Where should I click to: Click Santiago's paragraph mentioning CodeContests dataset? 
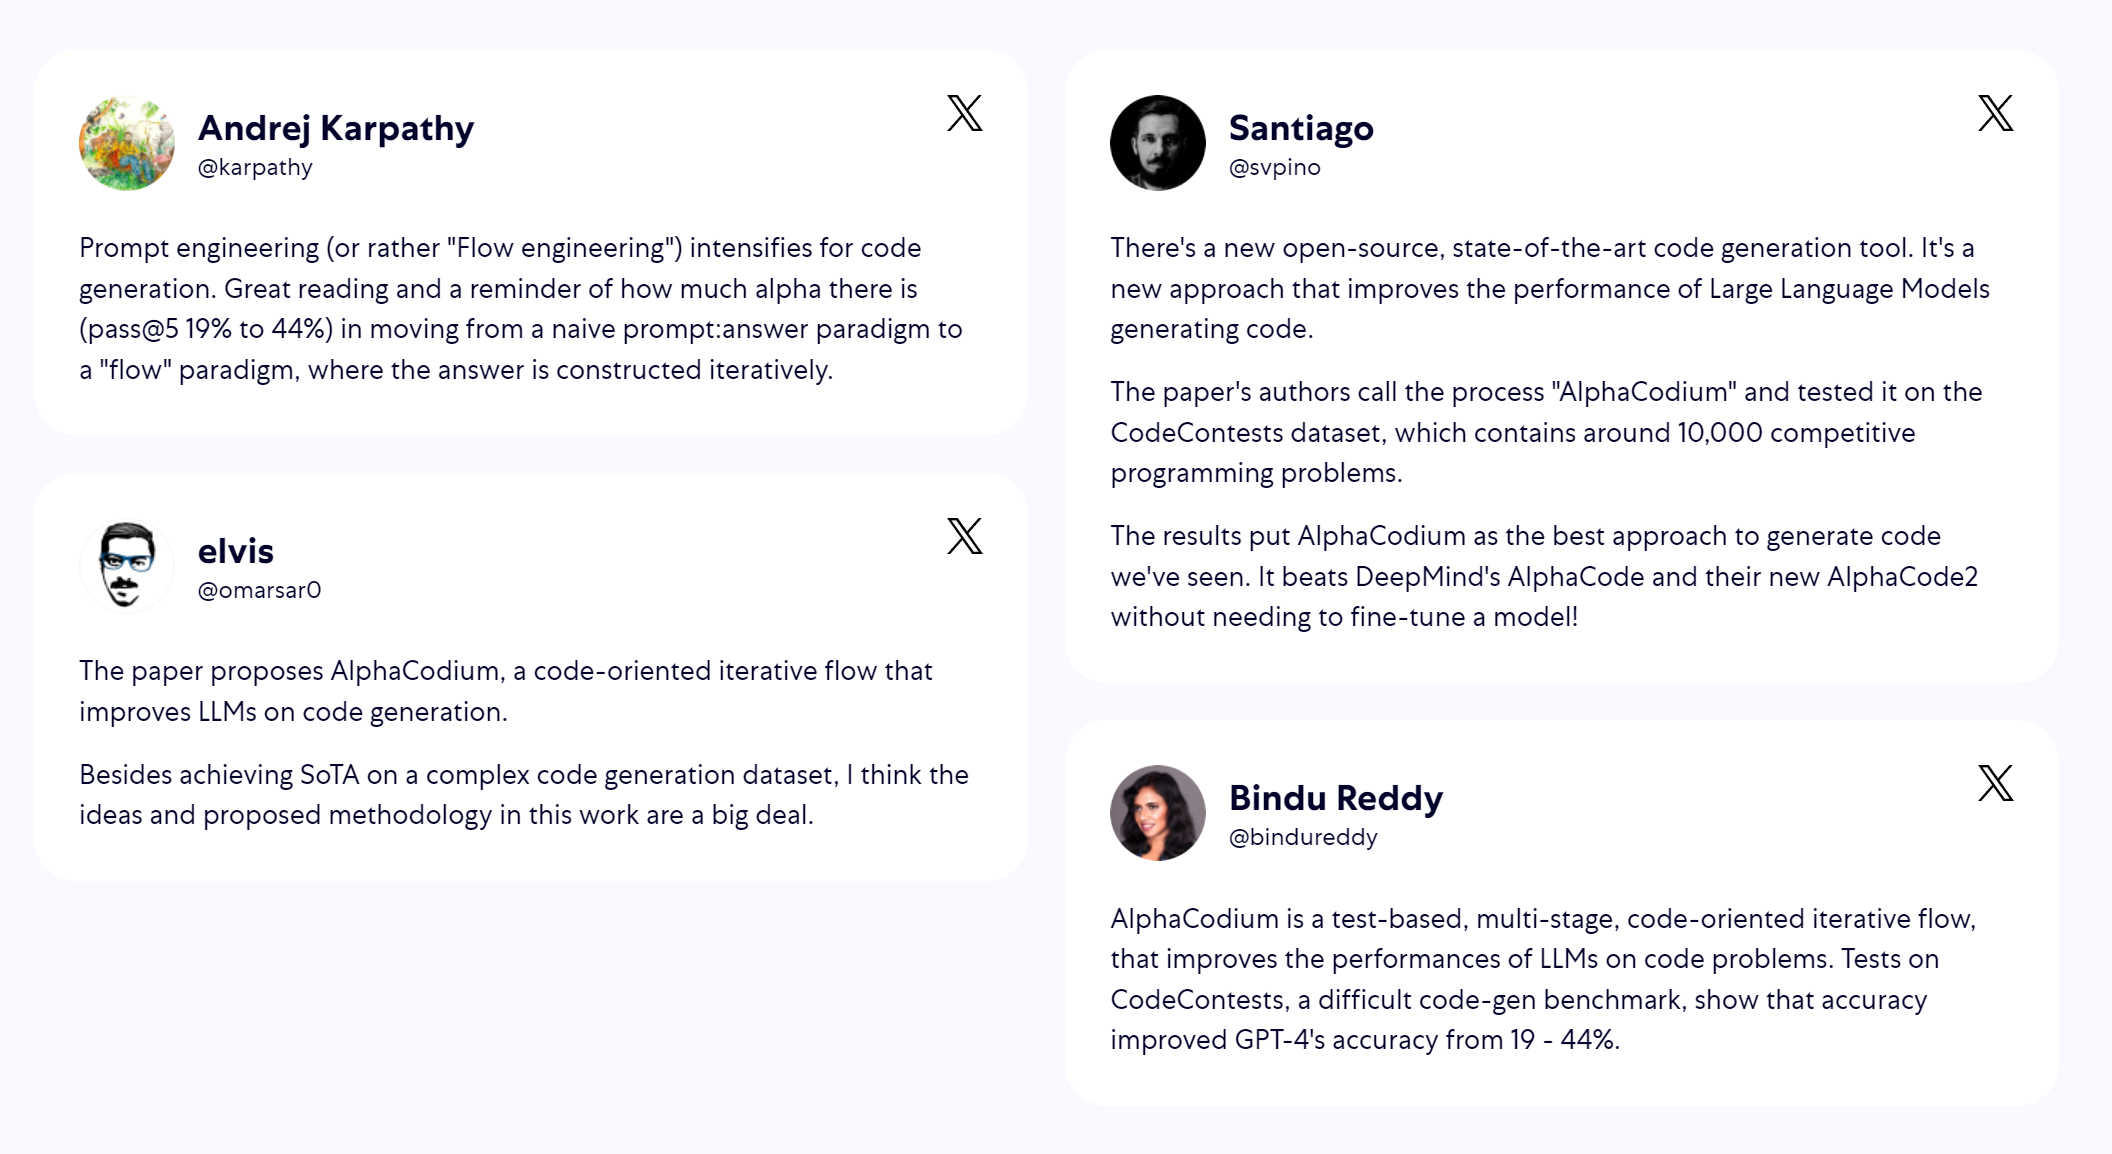coord(1547,432)
